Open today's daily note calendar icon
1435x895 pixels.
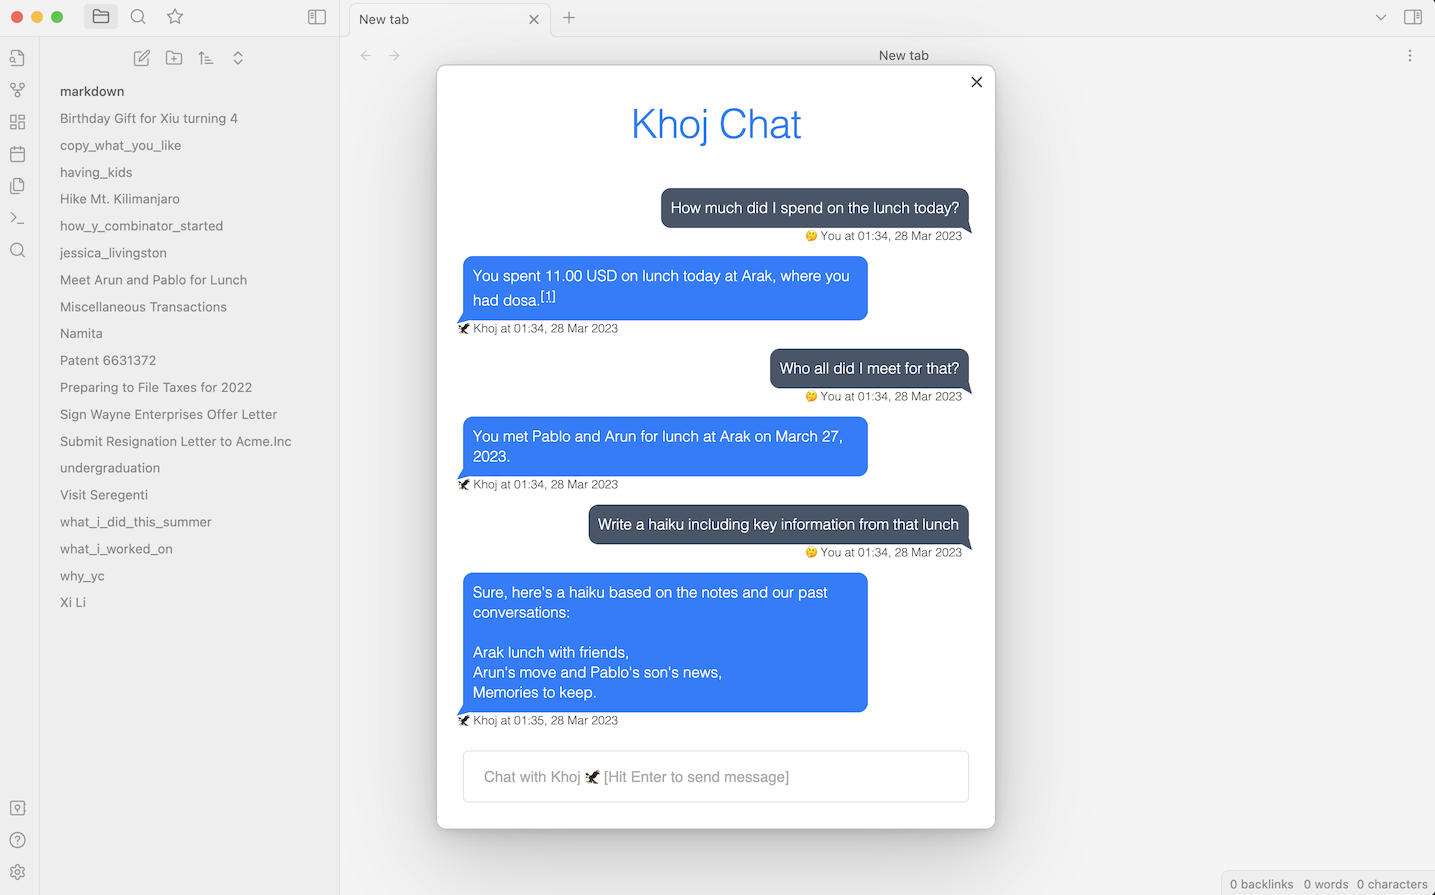pyautogui.click(x=17, y=154)
